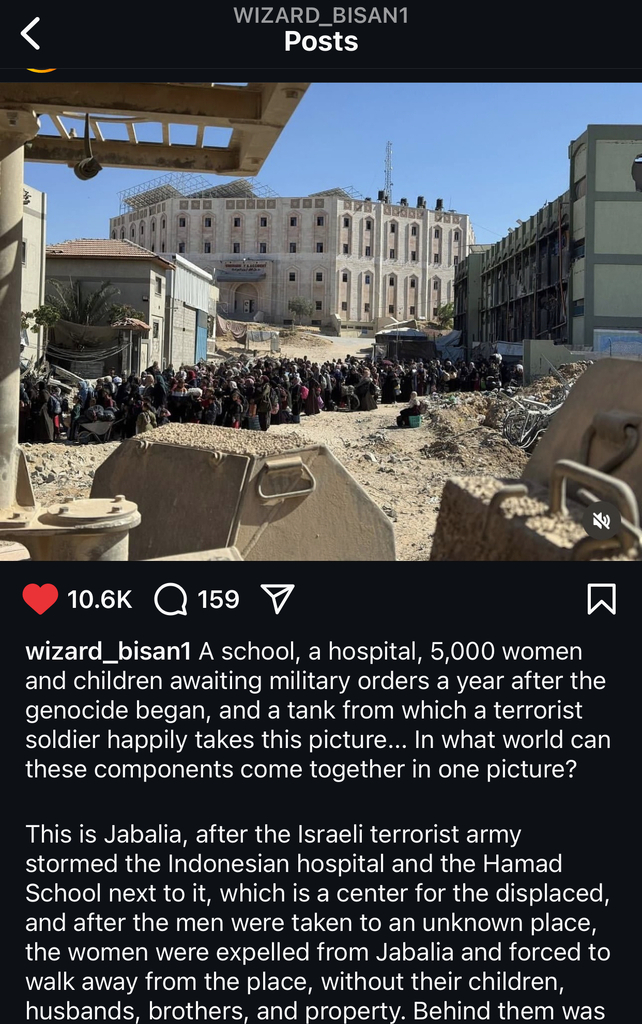Tap the hospital building in the video
Viewport: 642px width, 1024px height.
coord(292,255)
